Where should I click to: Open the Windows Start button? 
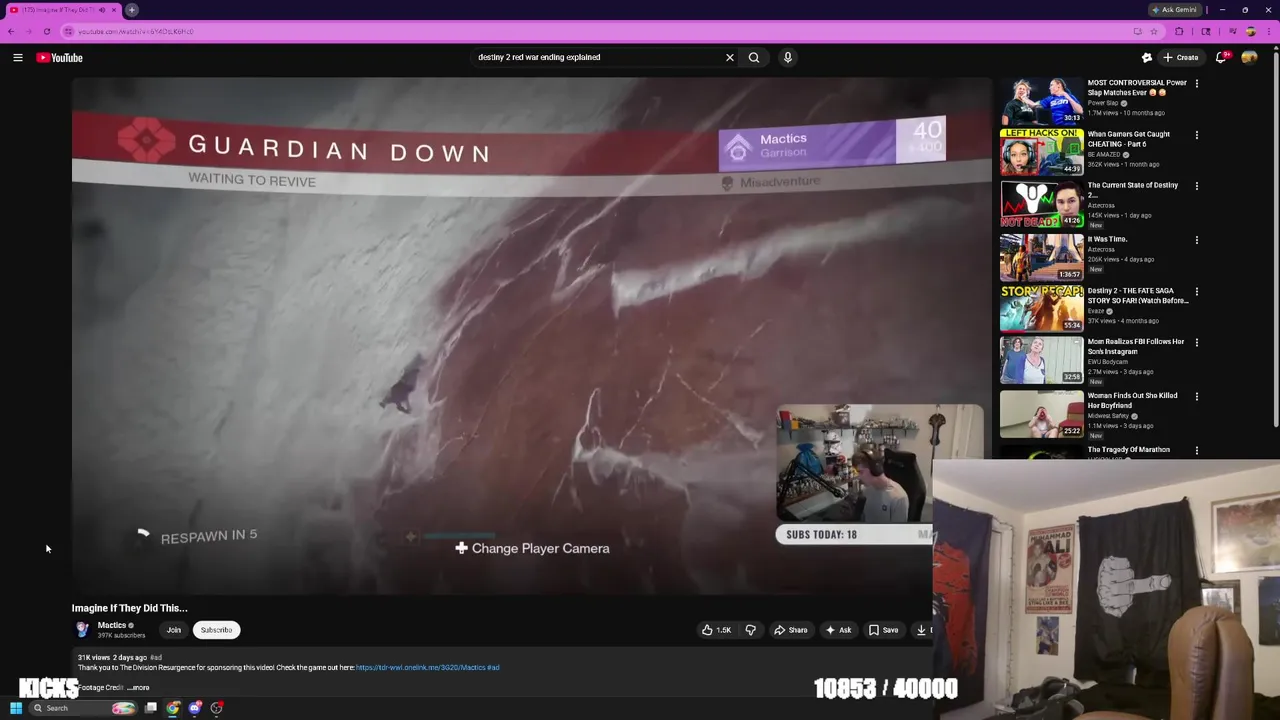coord(16,708)
